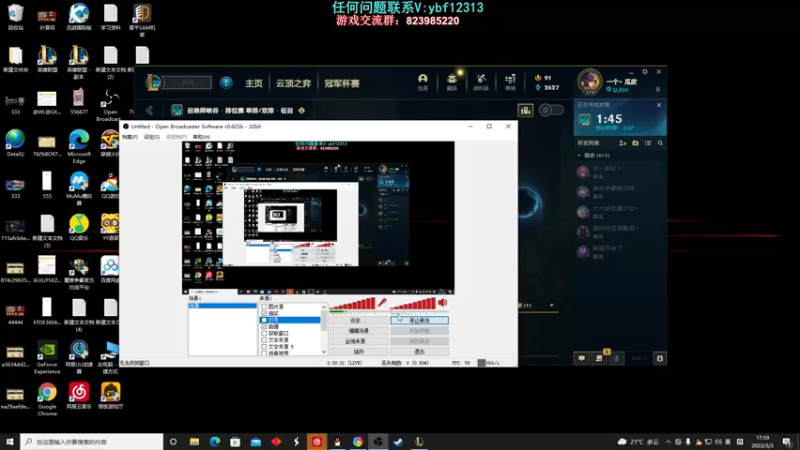Image resolution: width=800 pixels, height=450 pixels.
Task: Show hidden system tray icons chevron
Action: (x=668, y=442)
